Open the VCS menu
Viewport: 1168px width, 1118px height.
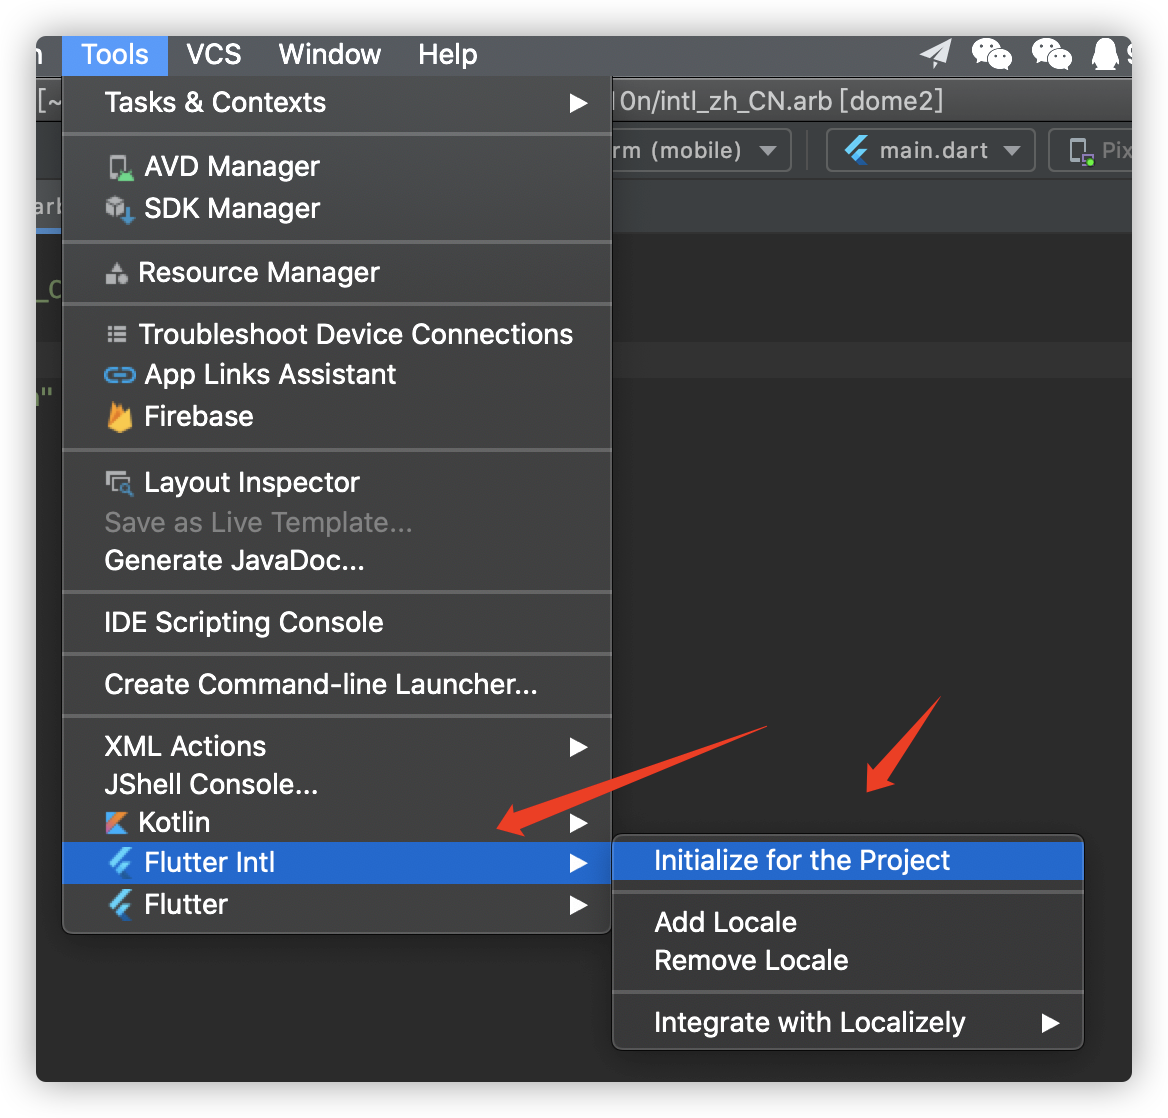pyautogui.click(x=214, y=55)
